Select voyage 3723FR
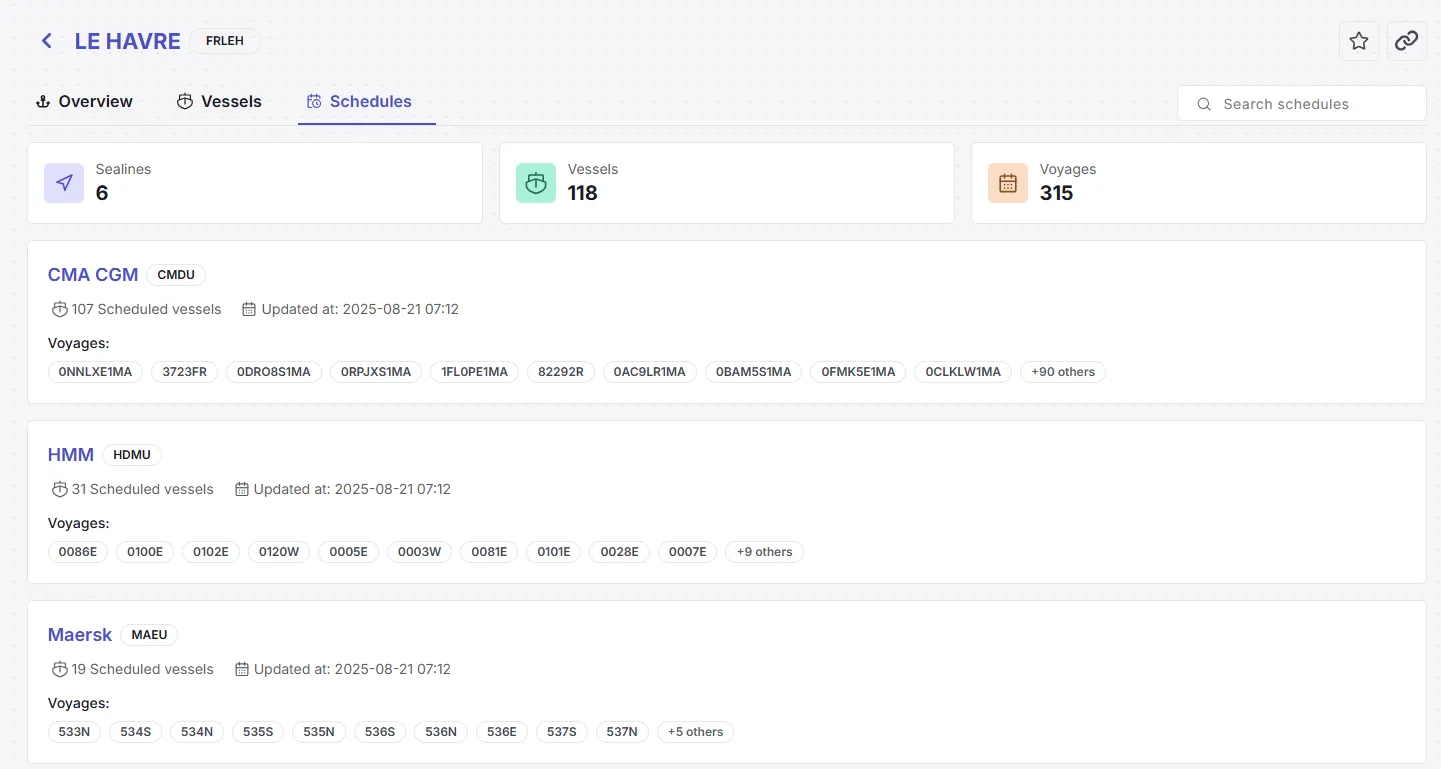 click(185, 372)
